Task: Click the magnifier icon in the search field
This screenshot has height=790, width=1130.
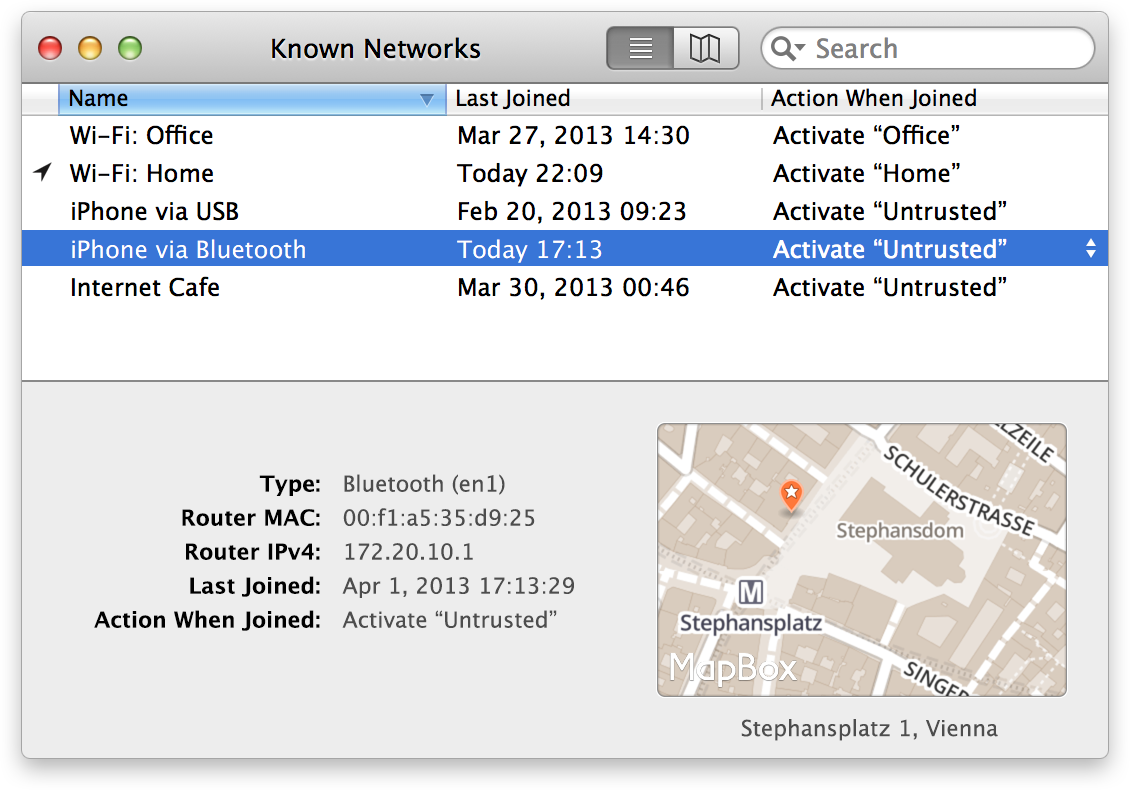Action: pos(786,47)
